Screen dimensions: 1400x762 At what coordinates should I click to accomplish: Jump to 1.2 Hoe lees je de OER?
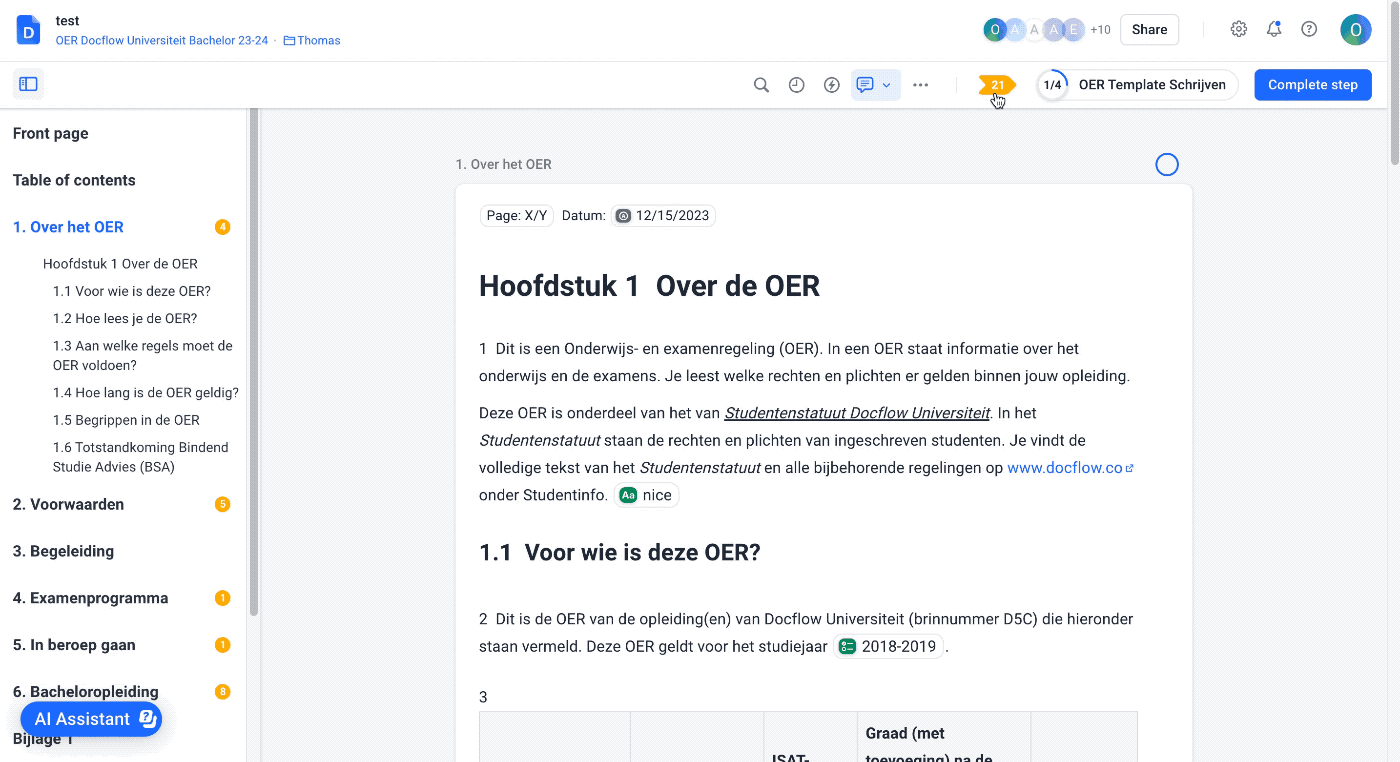[x=125, y=318]
